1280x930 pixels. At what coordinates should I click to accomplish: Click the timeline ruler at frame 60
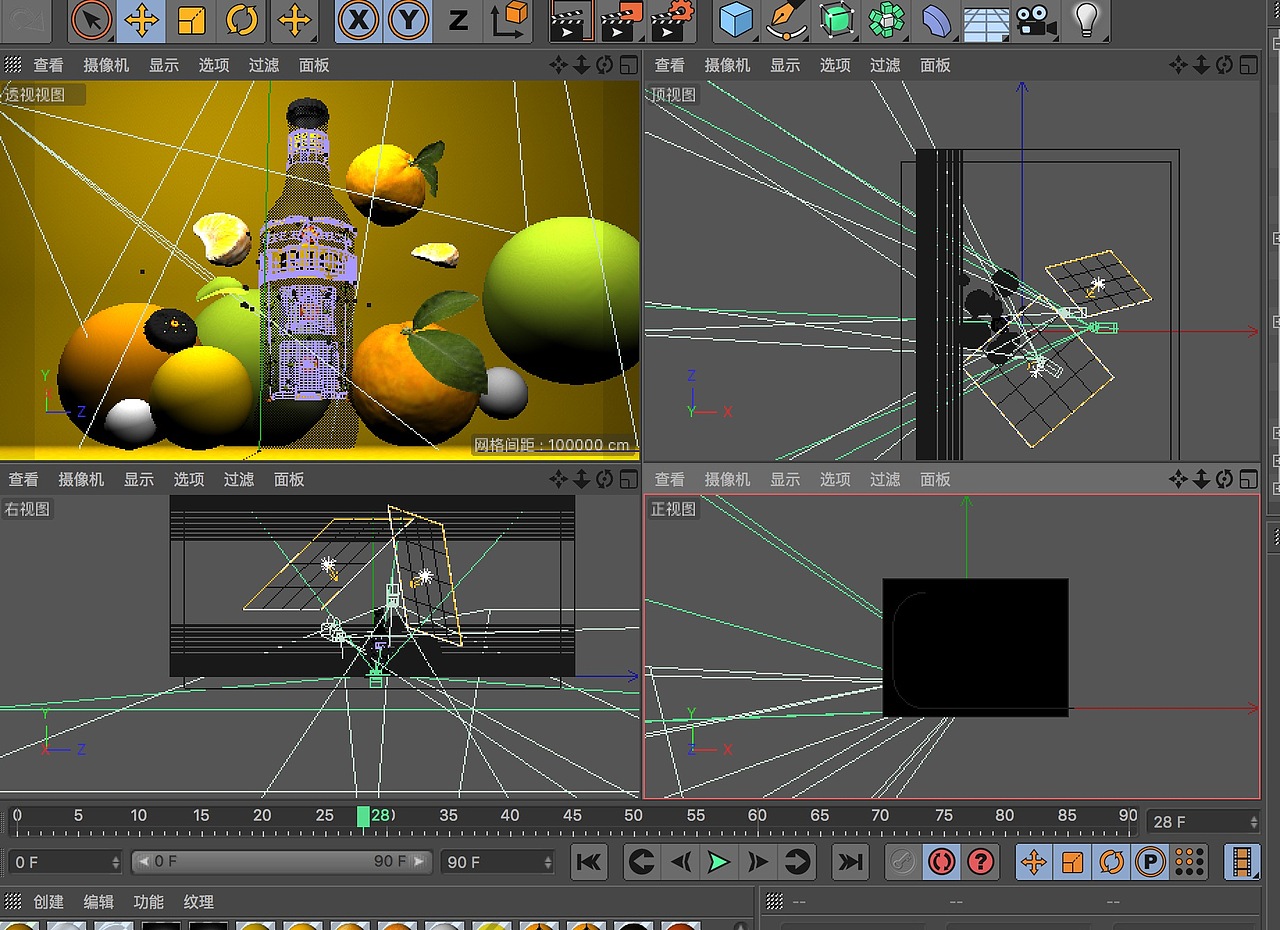coord(757,816)
